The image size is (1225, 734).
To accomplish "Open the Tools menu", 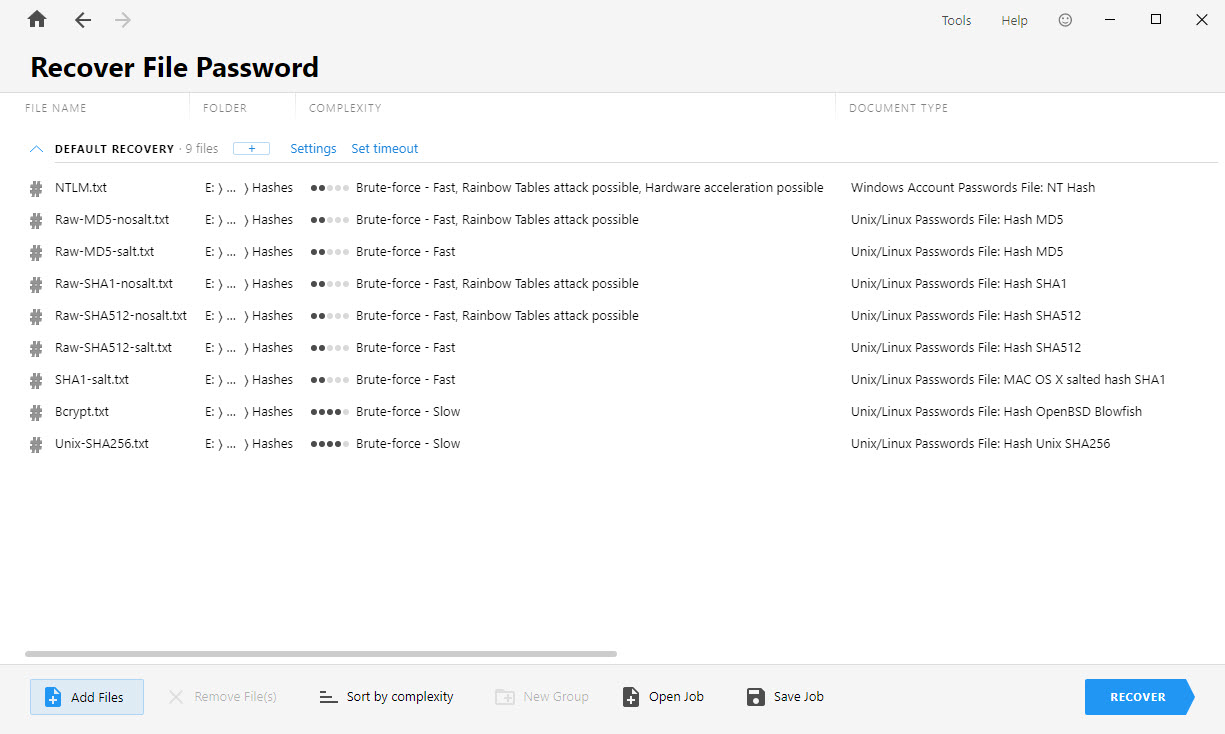I will click(956, 19).
